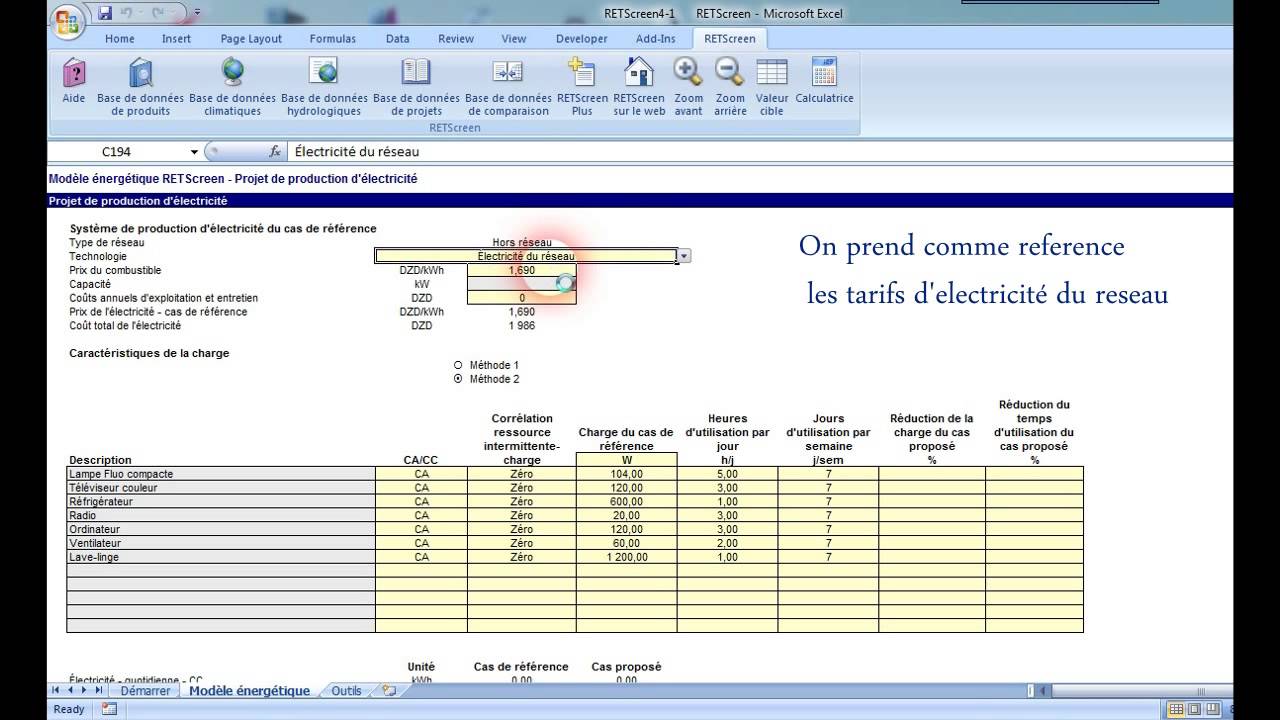Viewport: 1280px width, 720px height.
Task: Switch to Page Layout view in status bar
Action: (x=1194, y=709)
